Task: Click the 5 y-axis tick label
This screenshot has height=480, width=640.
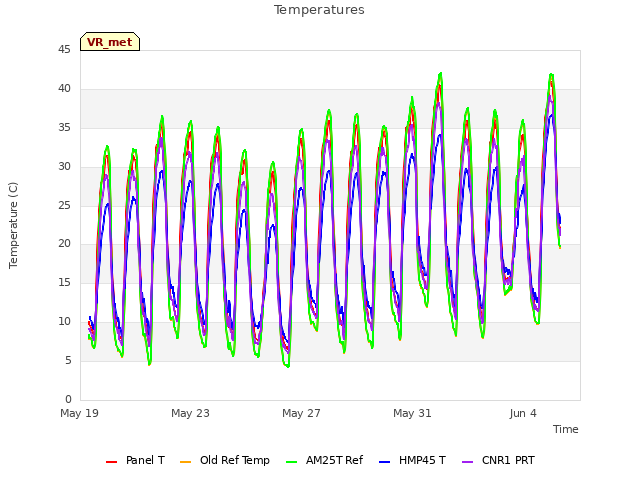Action: [68, 360]
